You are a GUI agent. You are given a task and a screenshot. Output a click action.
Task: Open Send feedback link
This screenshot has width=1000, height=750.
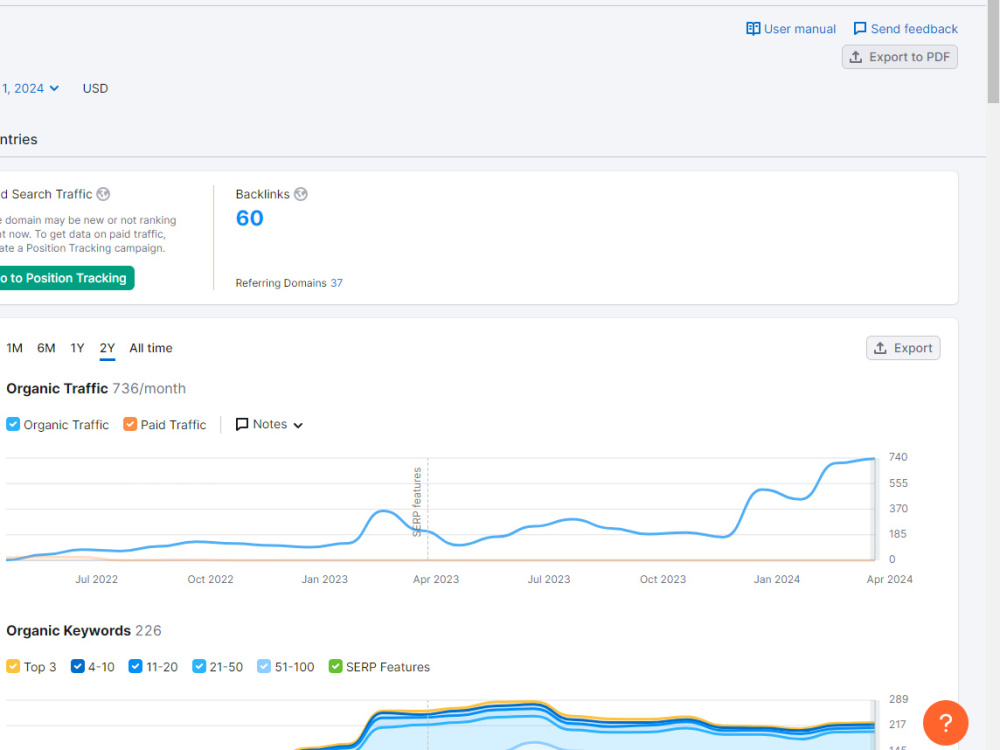coord(906,29)
